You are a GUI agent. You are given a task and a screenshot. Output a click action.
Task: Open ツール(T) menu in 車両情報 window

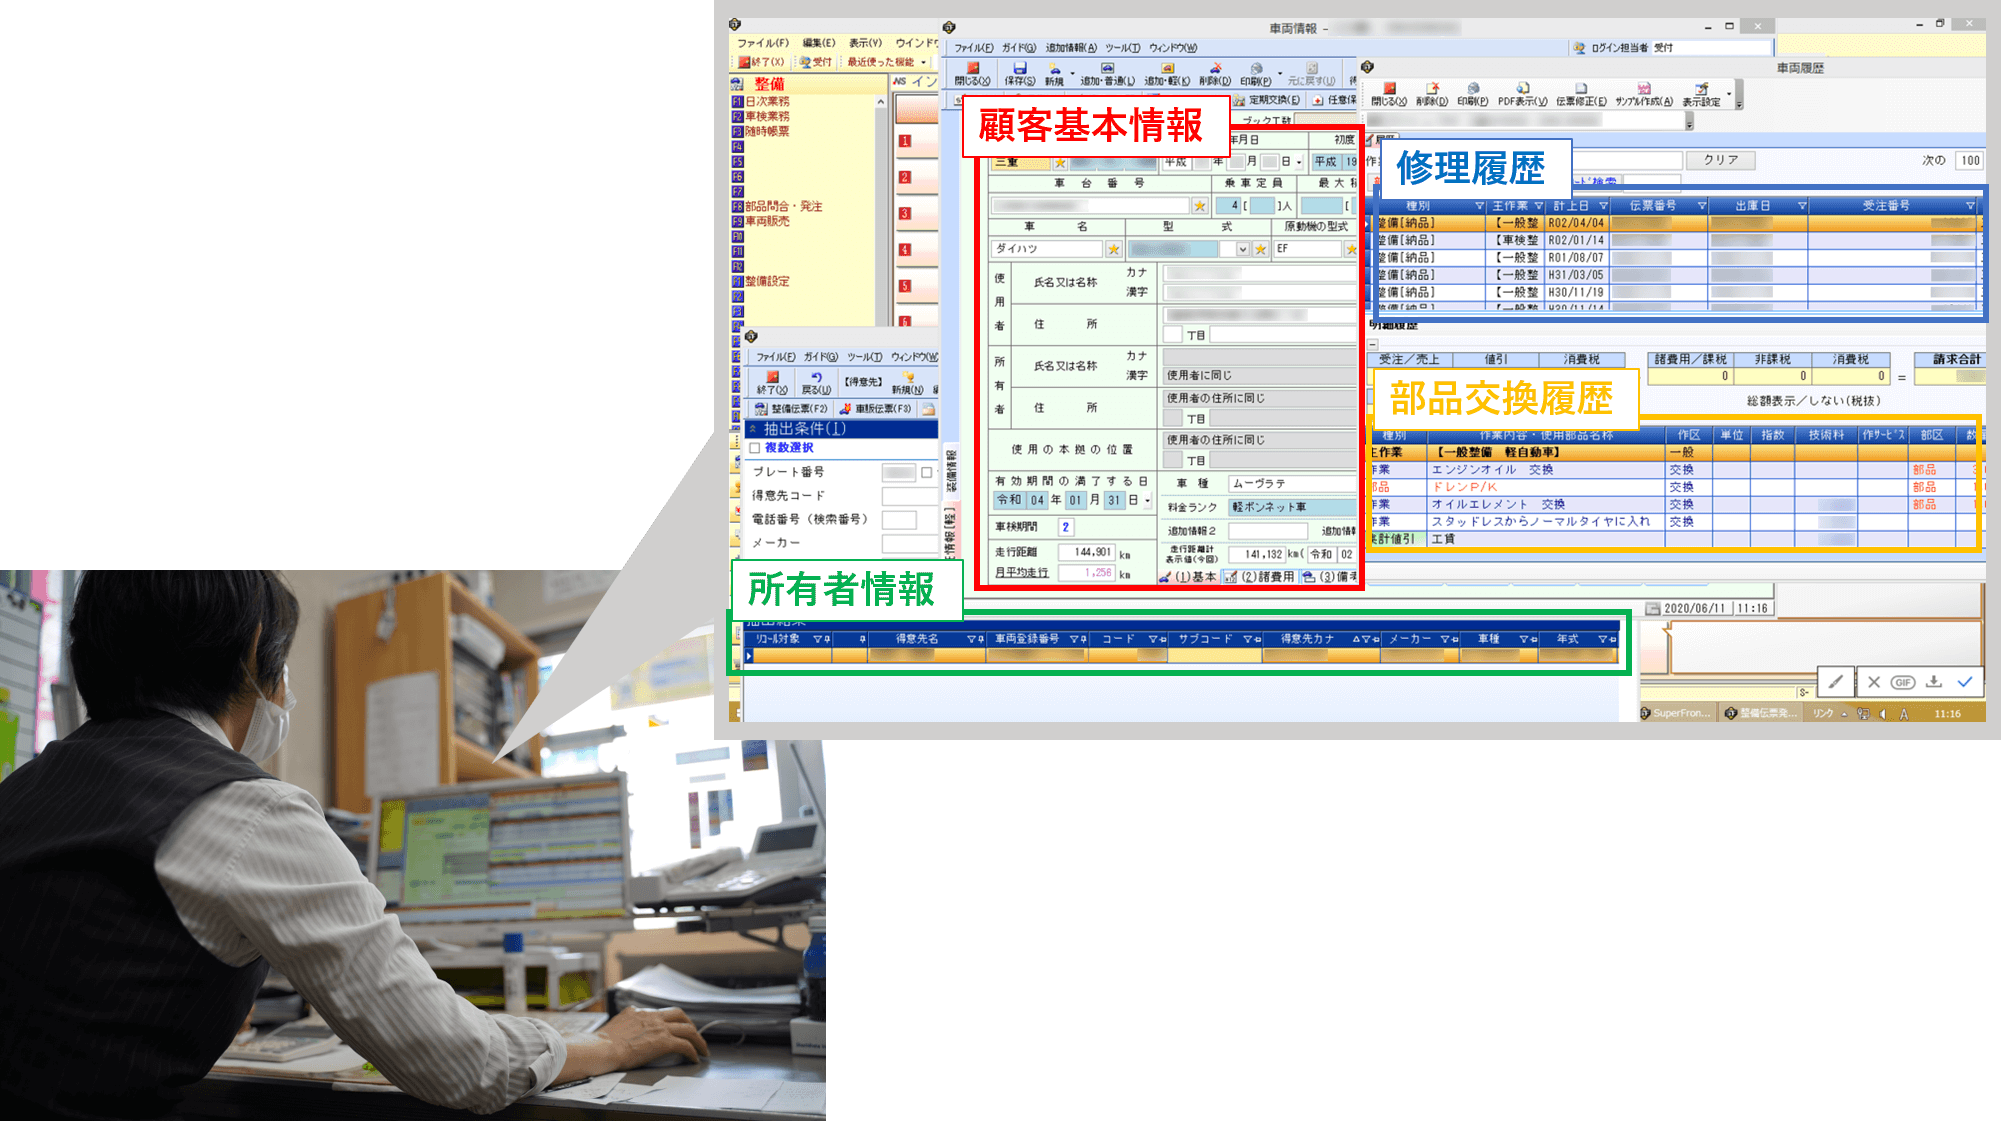[x=1122, y=48]
